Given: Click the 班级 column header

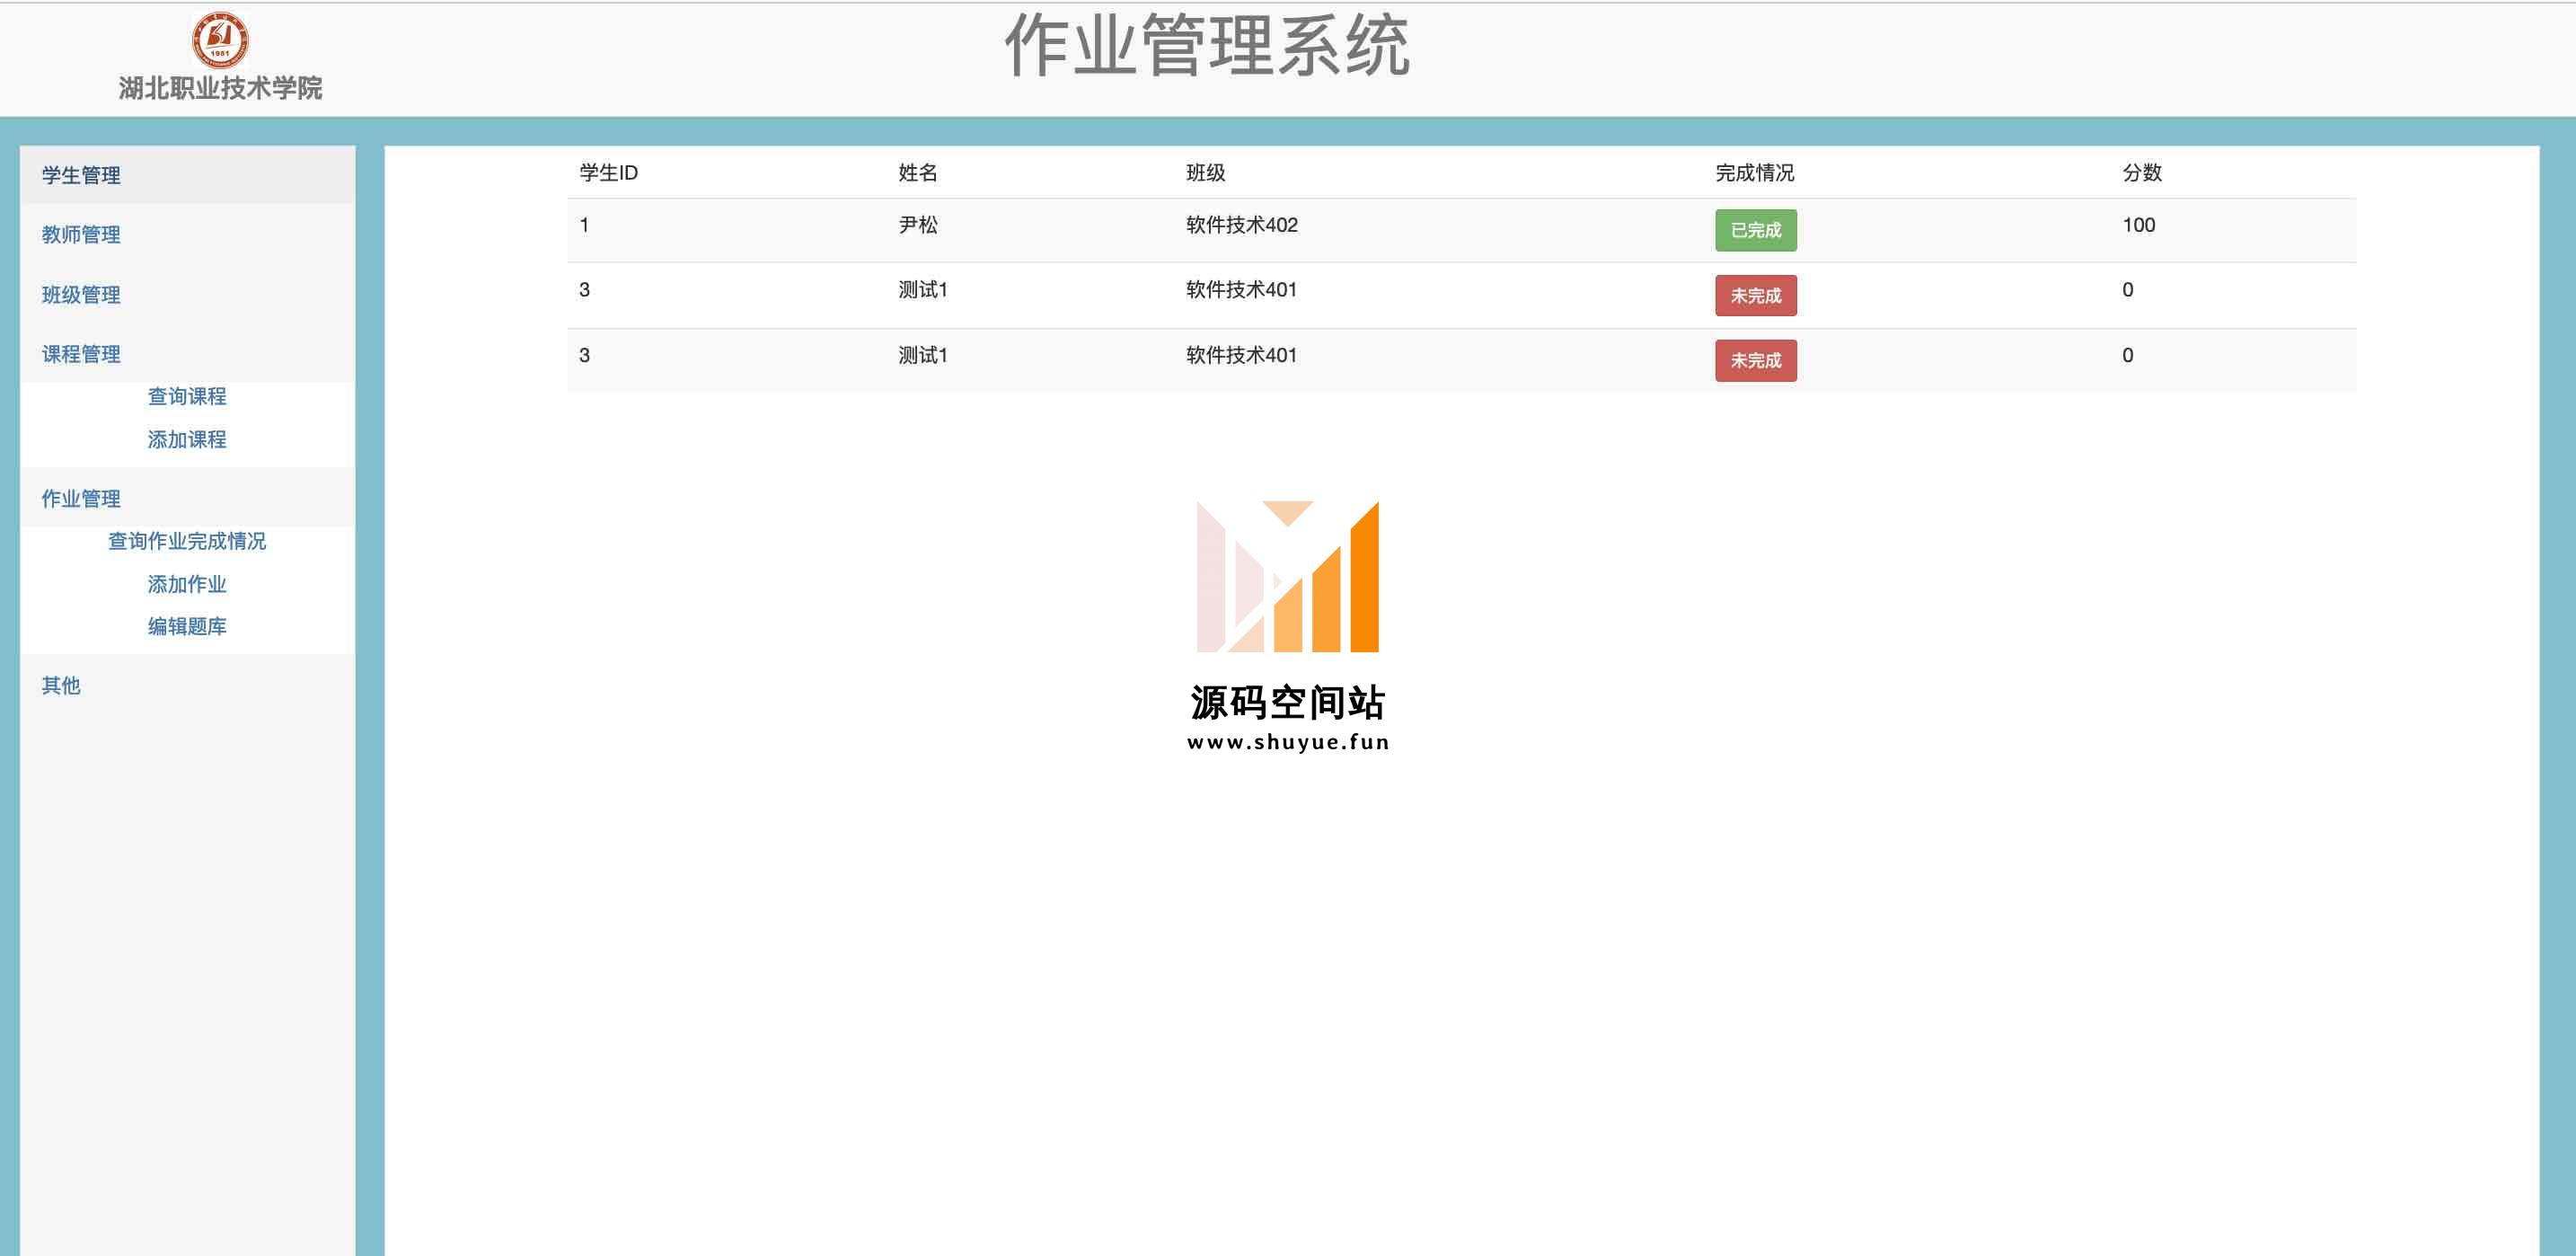Looking at the screenshot, I should [x=1206, y=173].
